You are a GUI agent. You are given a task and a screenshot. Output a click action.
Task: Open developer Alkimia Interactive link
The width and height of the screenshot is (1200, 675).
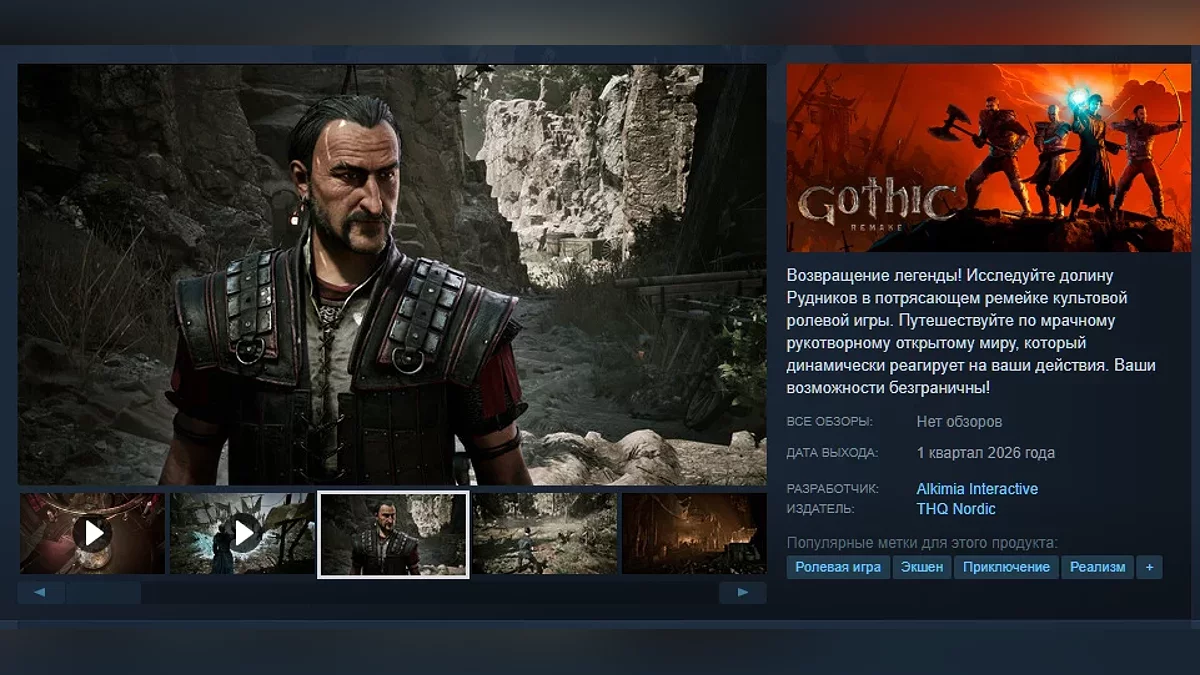[977, 489]
